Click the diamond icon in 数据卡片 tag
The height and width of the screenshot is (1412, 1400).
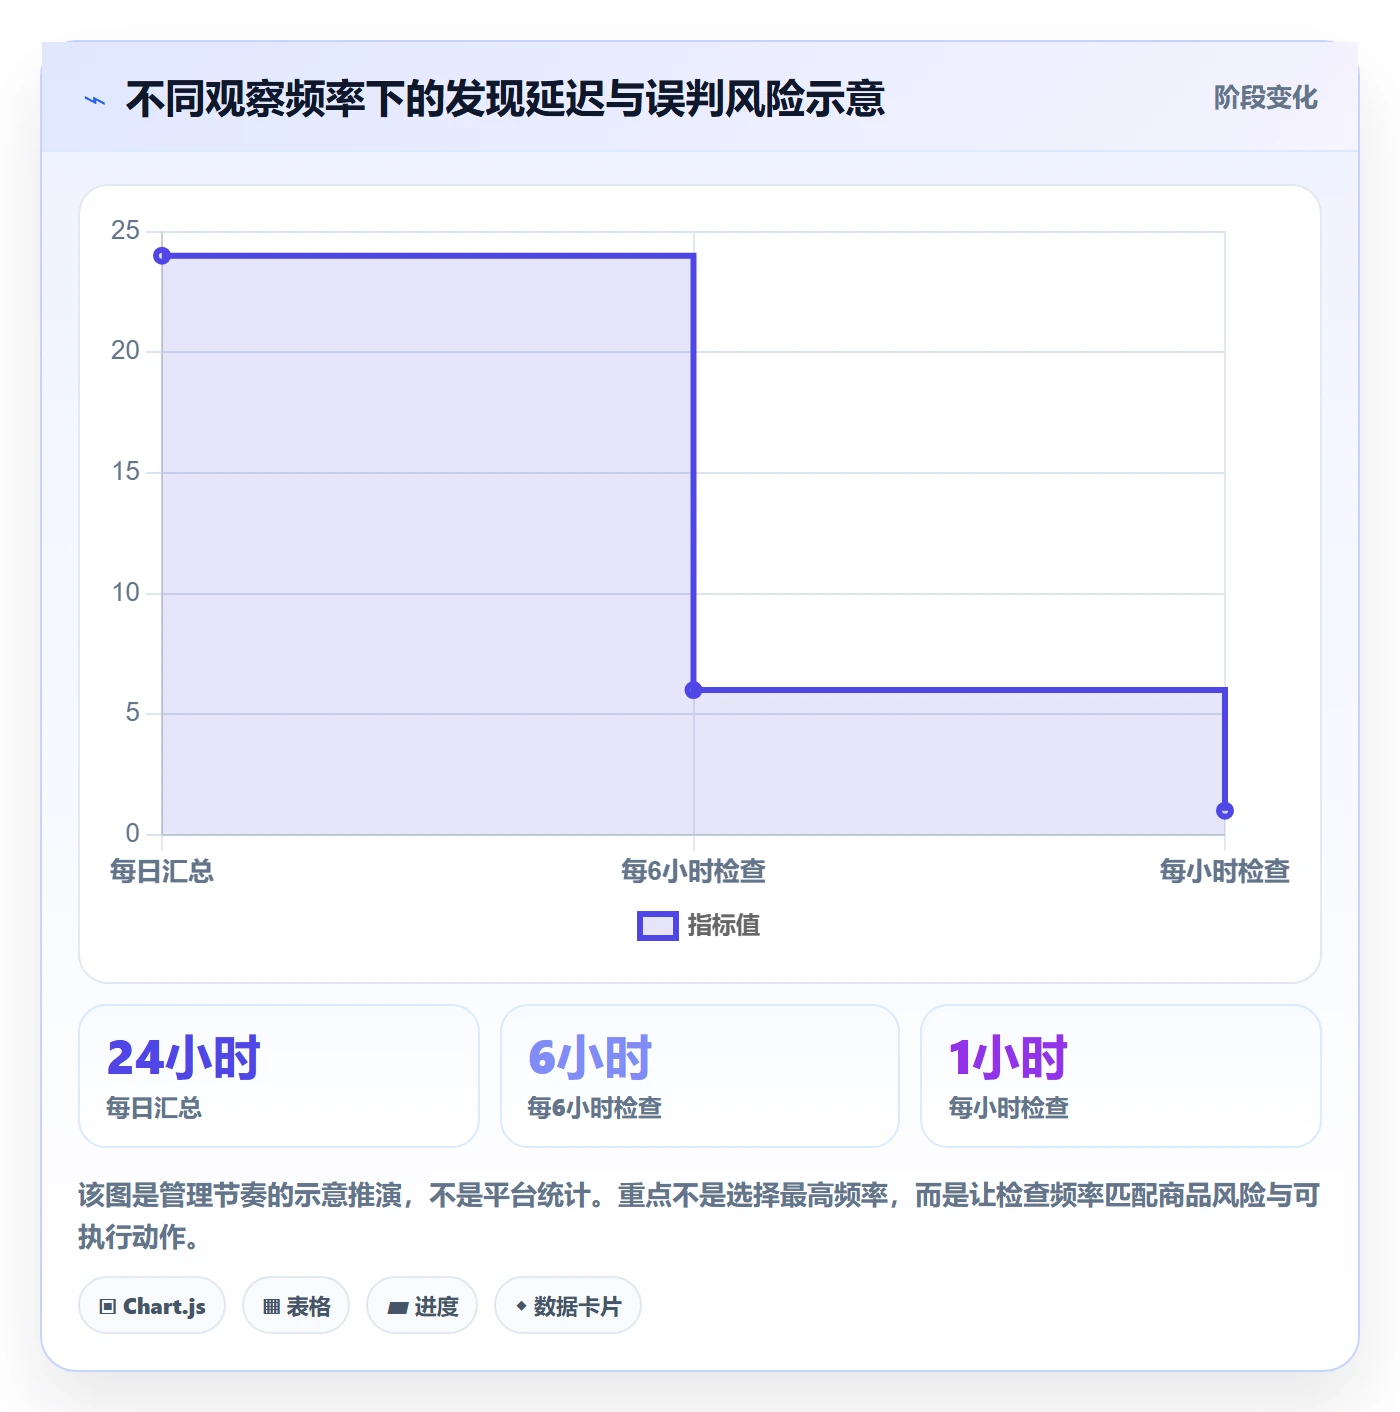tap(521, 1306)
